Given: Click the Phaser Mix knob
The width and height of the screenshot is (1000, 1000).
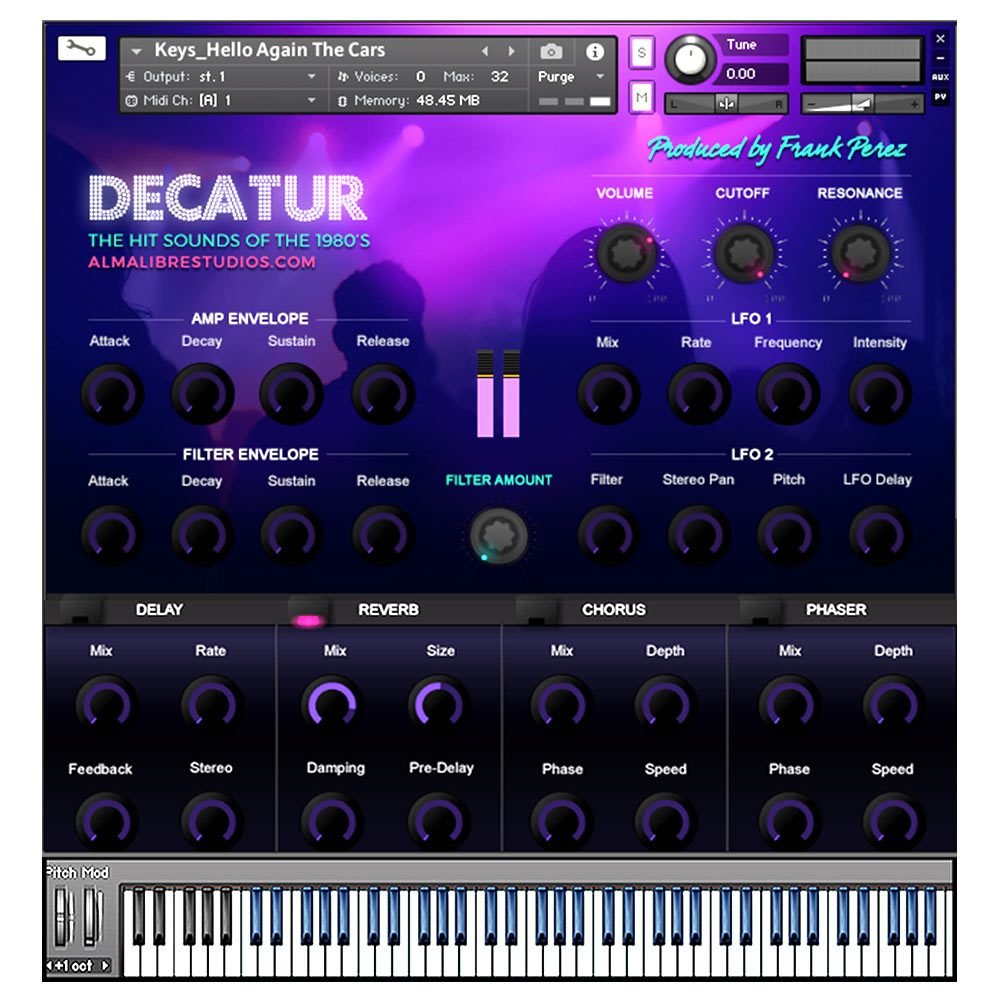Looking at the screenshot, I should point(789,704).
